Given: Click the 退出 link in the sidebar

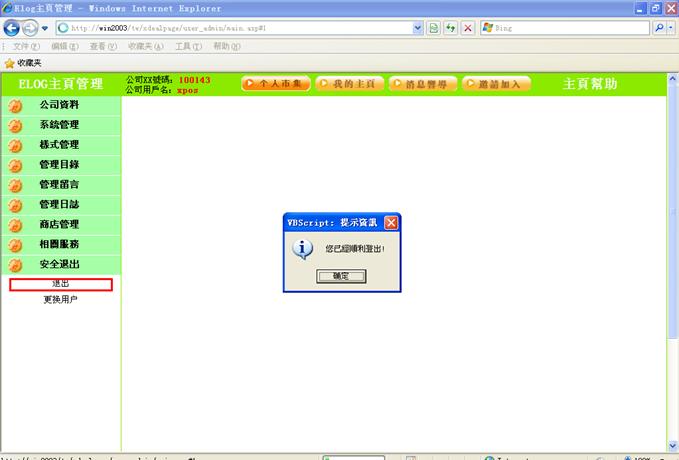Looking at the screenshot, I should pos(61,285).
